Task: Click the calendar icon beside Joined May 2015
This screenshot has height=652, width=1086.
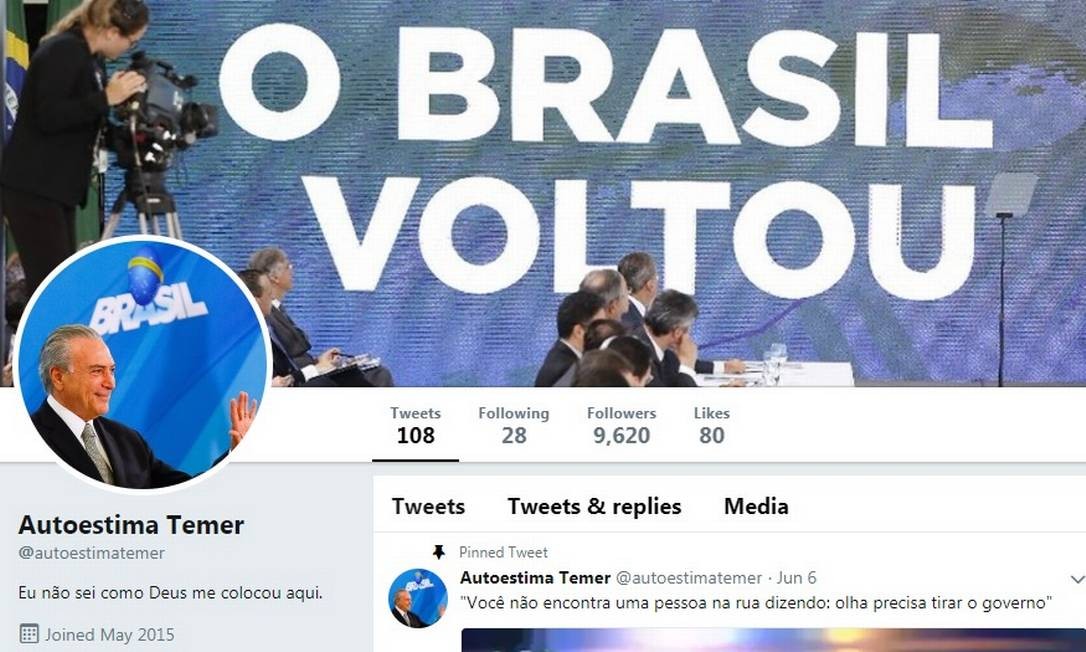Action: 28,634
